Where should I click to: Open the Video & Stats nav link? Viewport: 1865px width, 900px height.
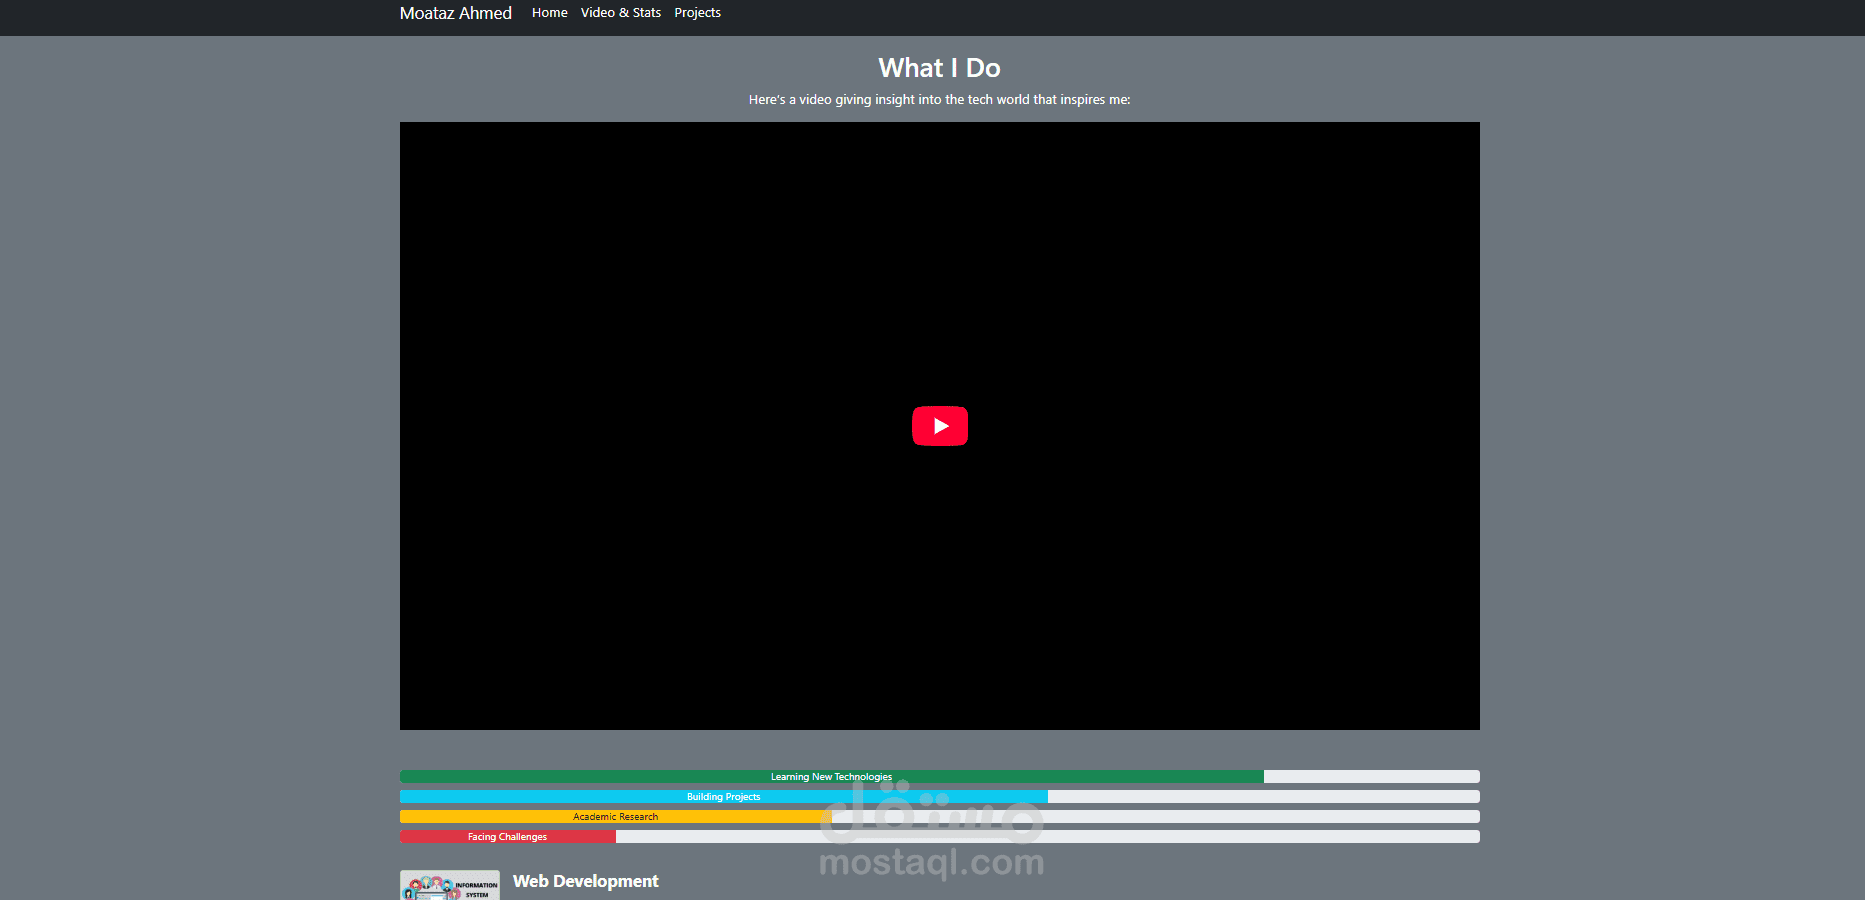coord(620,13)
